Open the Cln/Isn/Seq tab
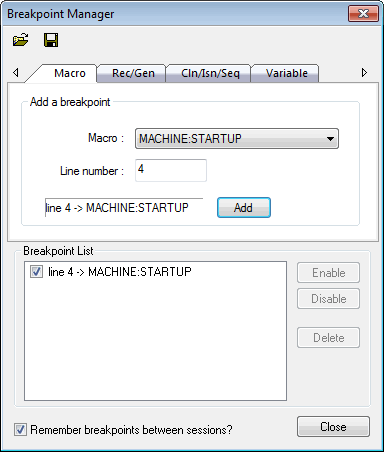Screen dimensions: 384x452 [x=210, y=73]
